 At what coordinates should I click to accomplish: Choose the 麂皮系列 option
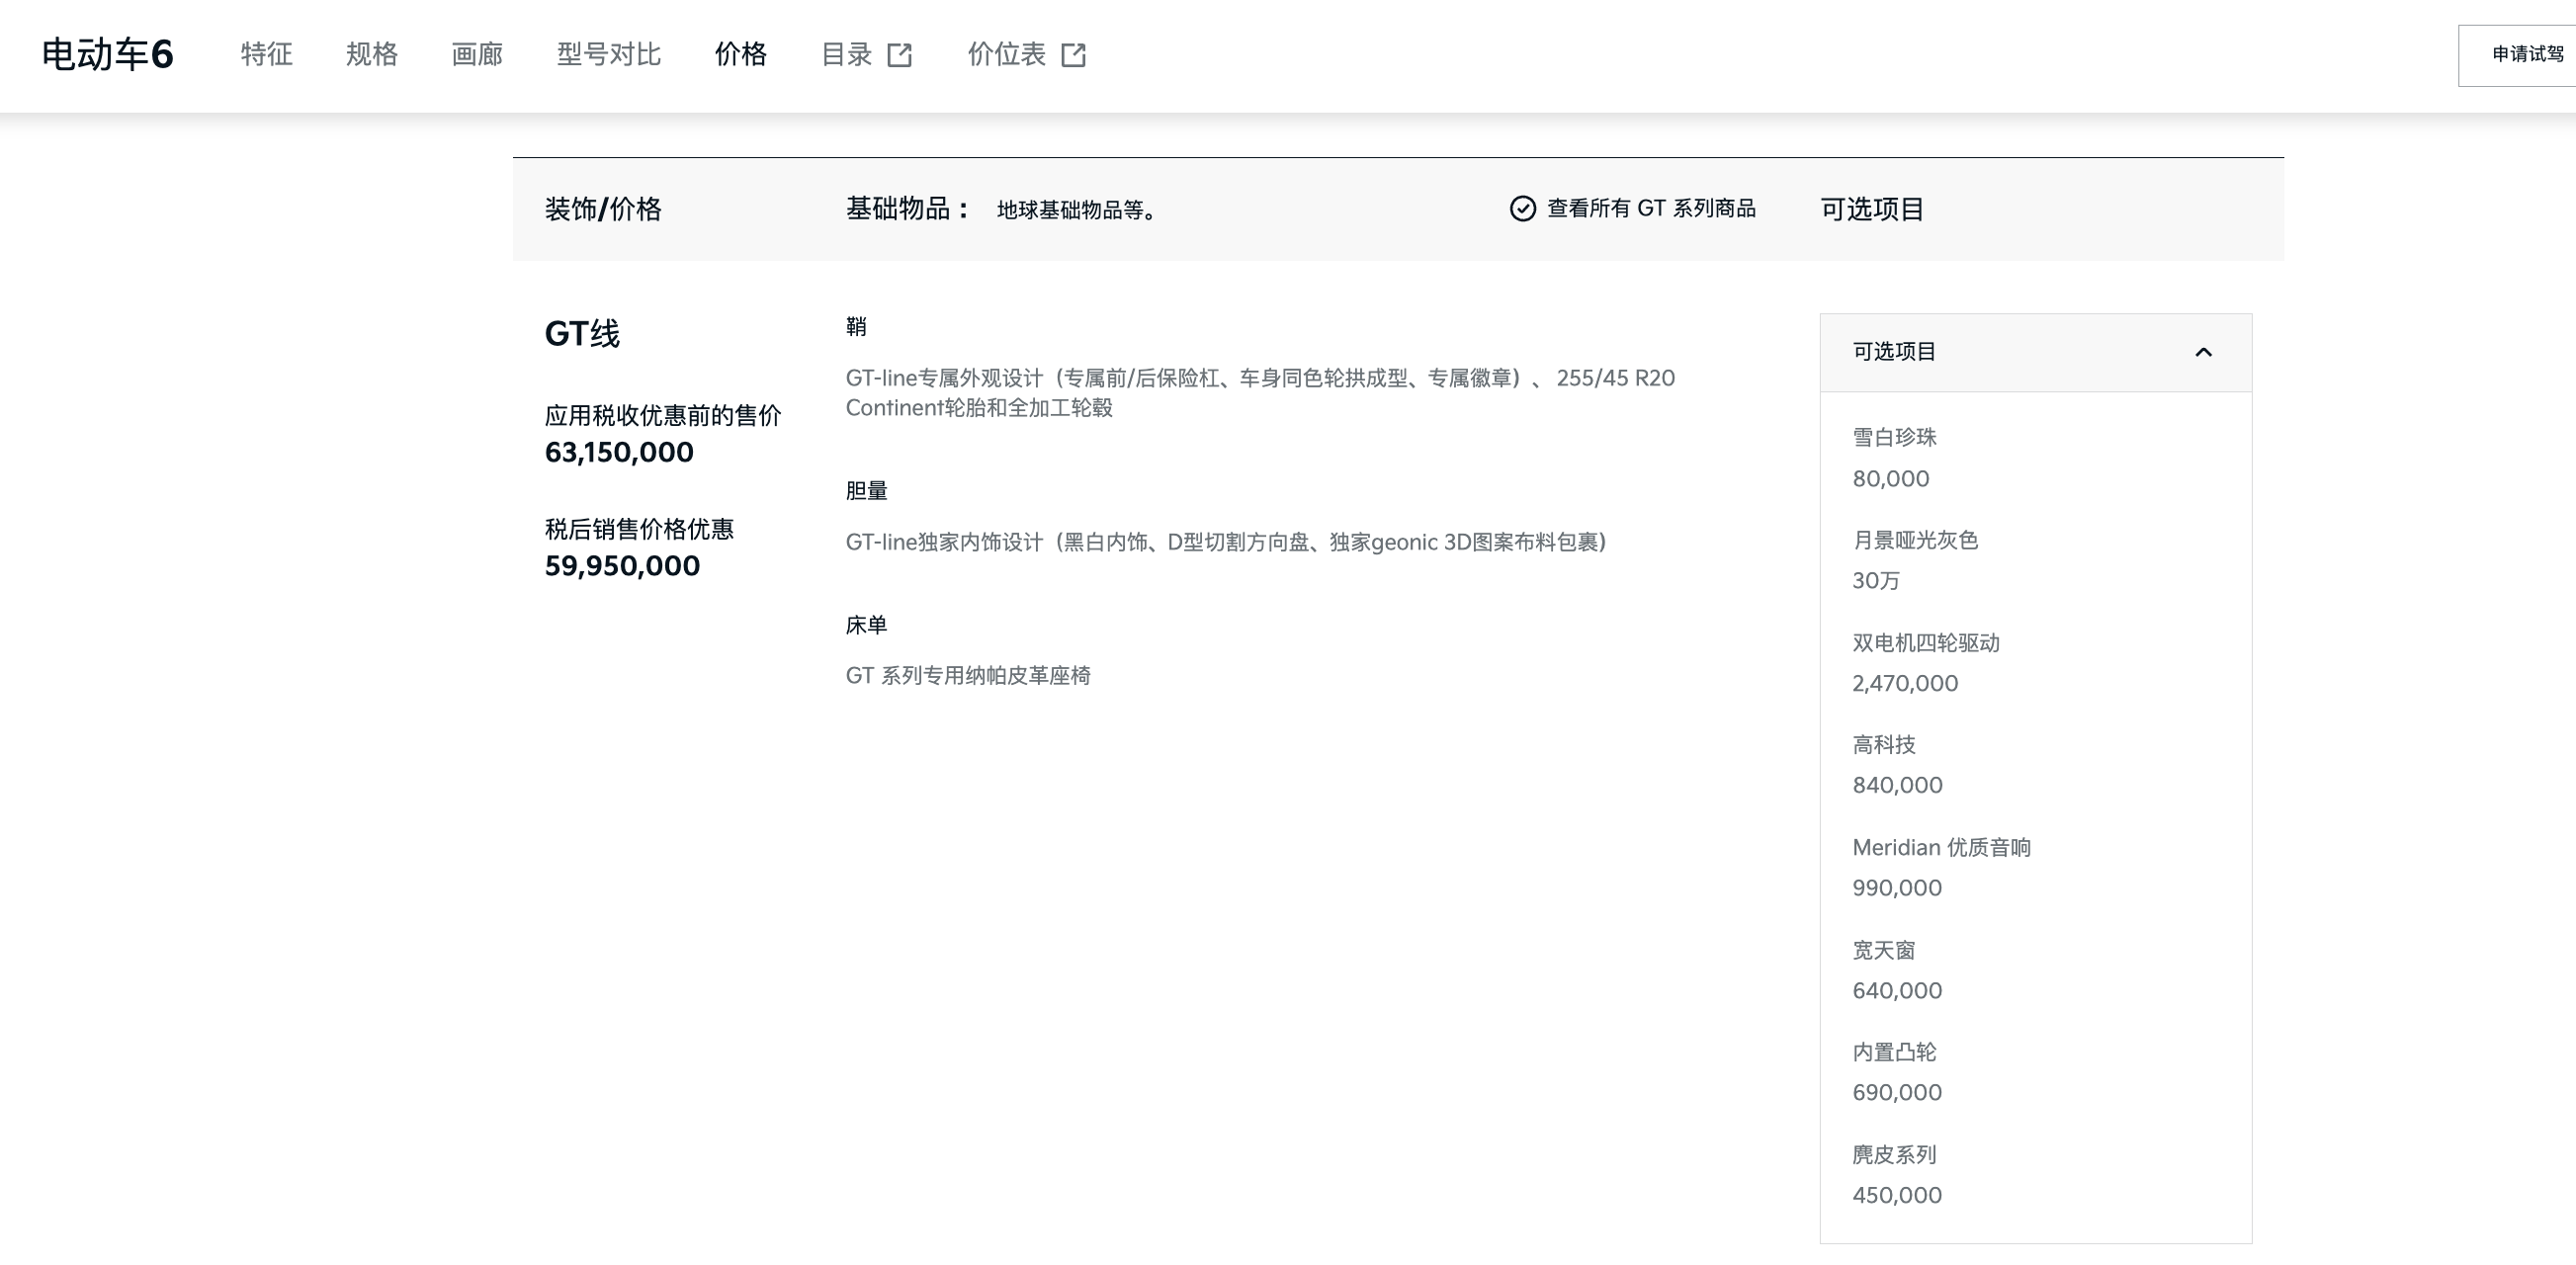[x=1894, y=1155]
